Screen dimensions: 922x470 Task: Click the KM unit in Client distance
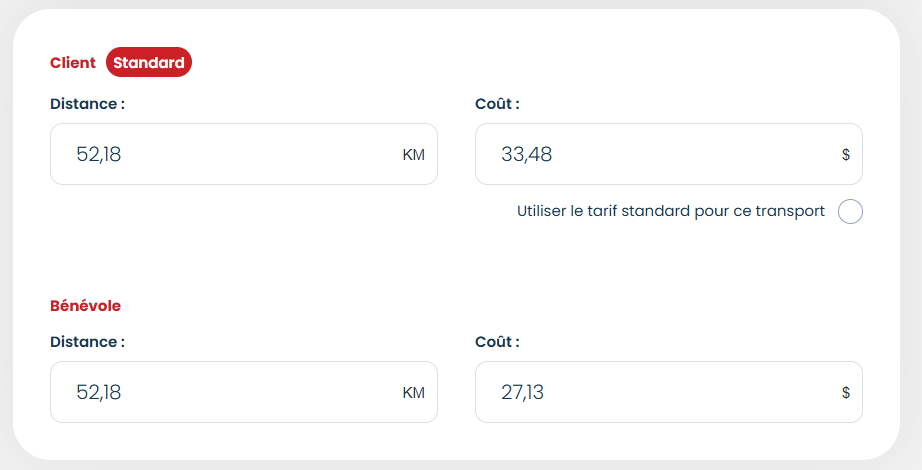[413, 155]
